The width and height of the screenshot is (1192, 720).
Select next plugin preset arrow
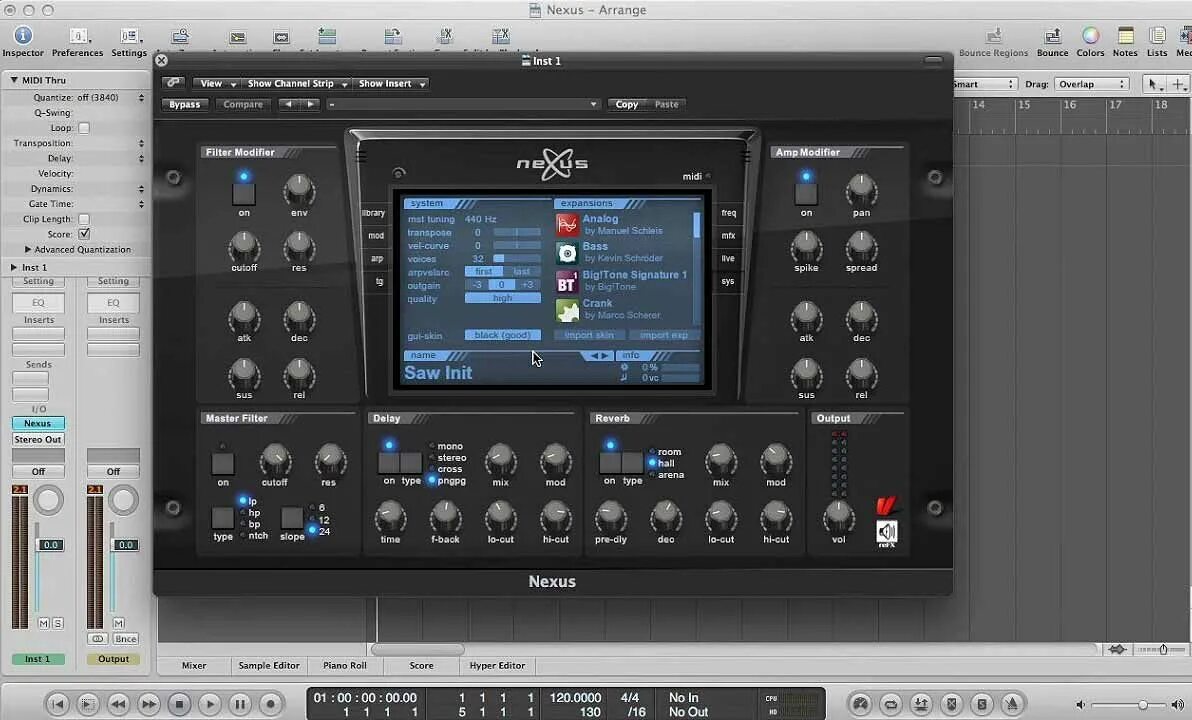click(310, 104)
